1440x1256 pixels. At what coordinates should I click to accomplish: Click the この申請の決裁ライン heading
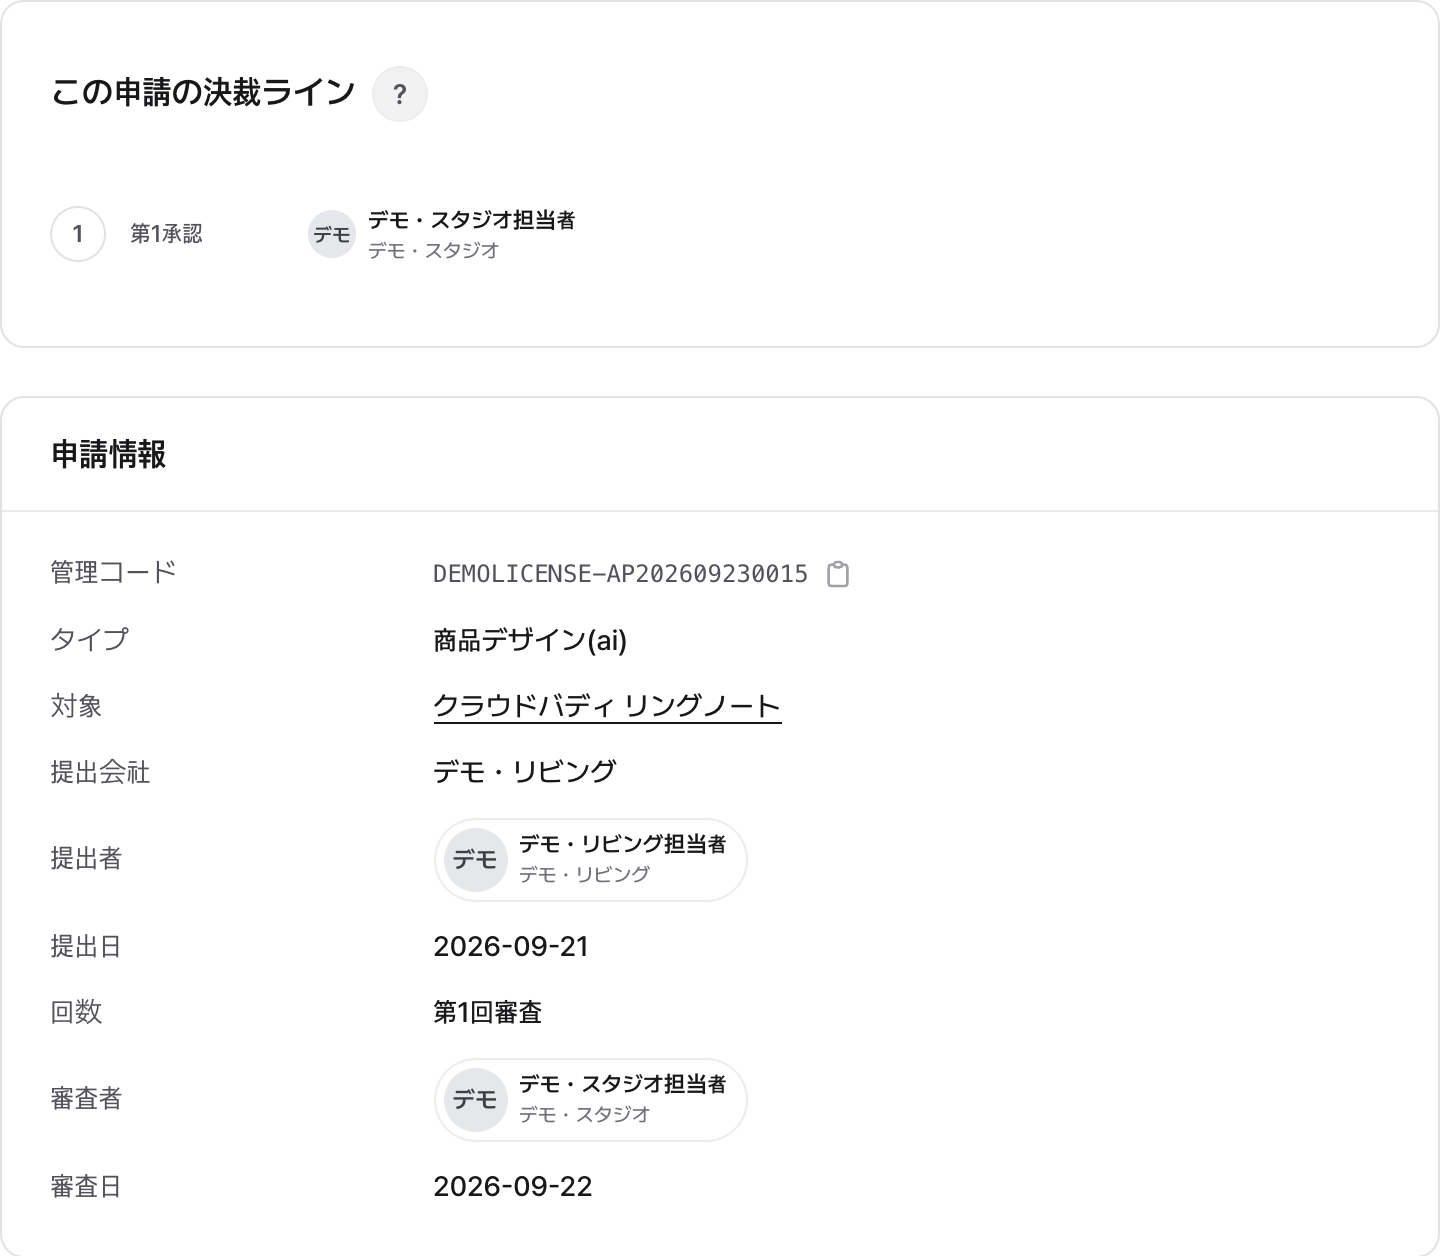click(203, 93)
